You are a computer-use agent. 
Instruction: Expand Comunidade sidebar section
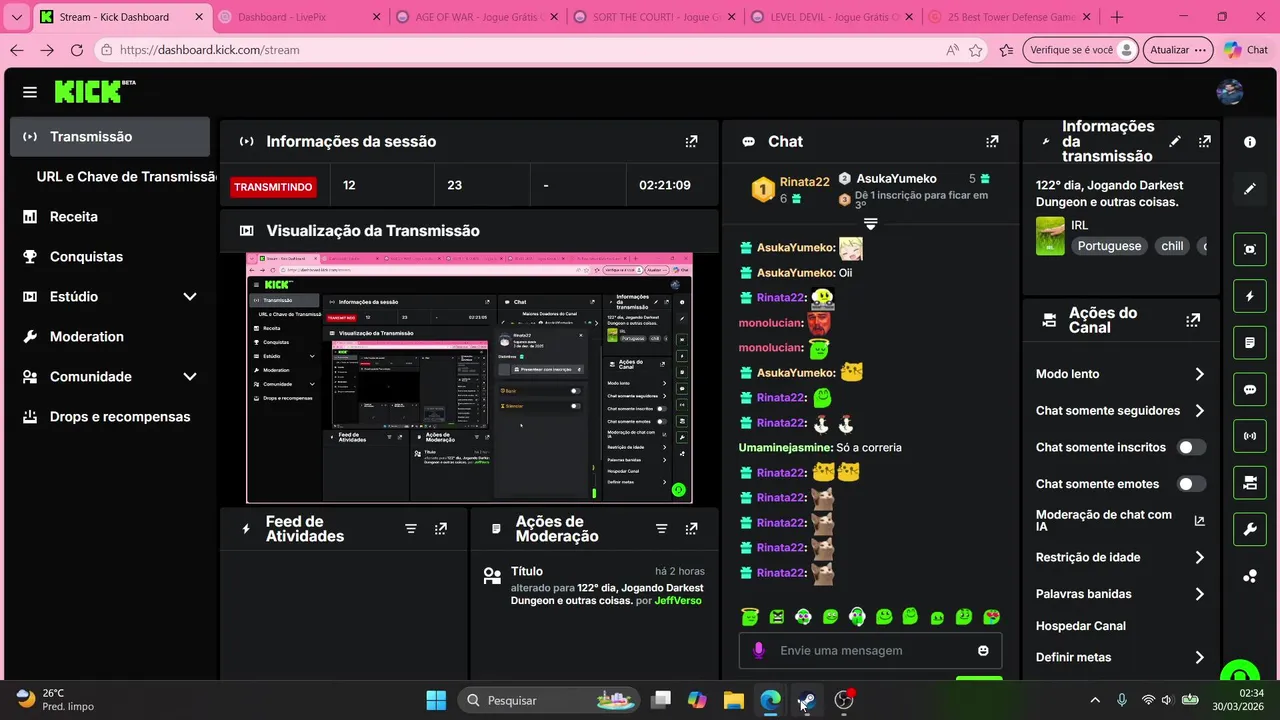(190, 377)
